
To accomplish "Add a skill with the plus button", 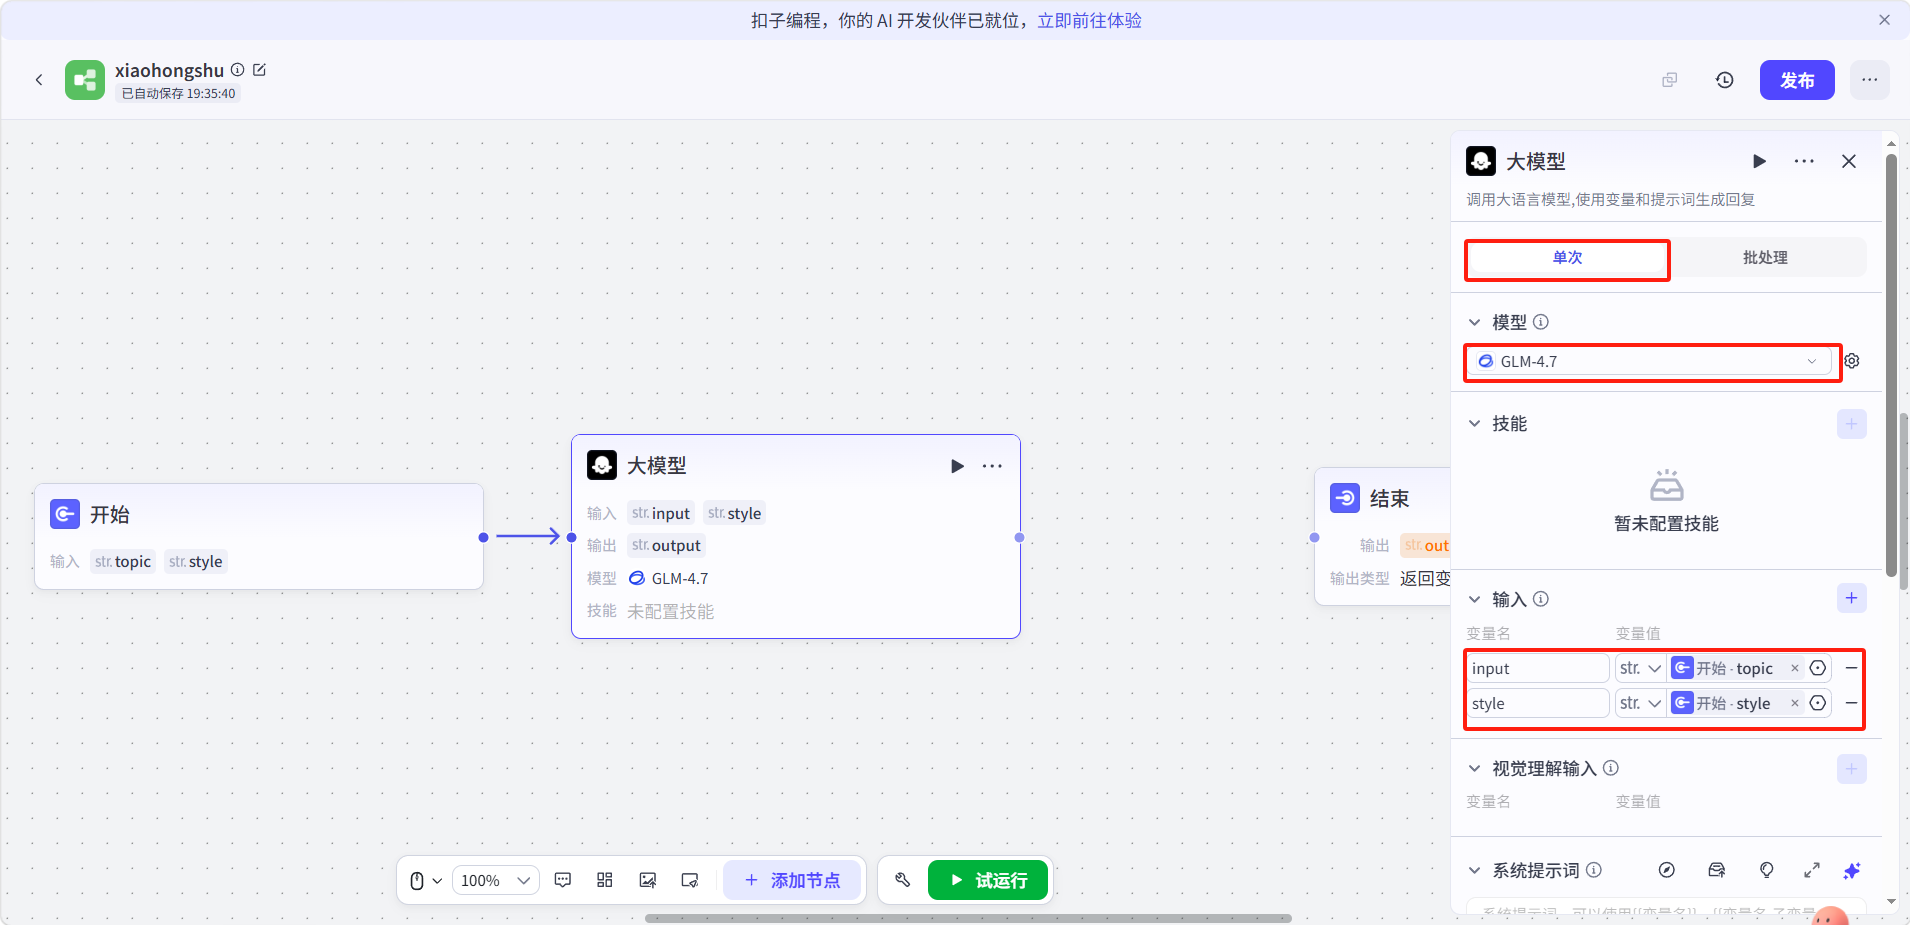I will point(1852,424).
